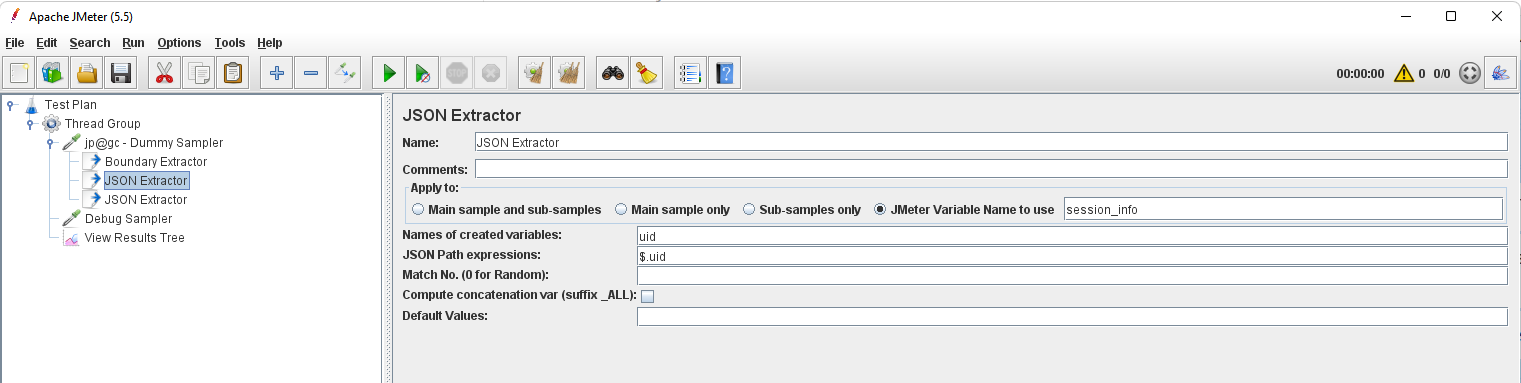
Task: Click the yellow warning log indicator
Action: [x=1404, y=73]
